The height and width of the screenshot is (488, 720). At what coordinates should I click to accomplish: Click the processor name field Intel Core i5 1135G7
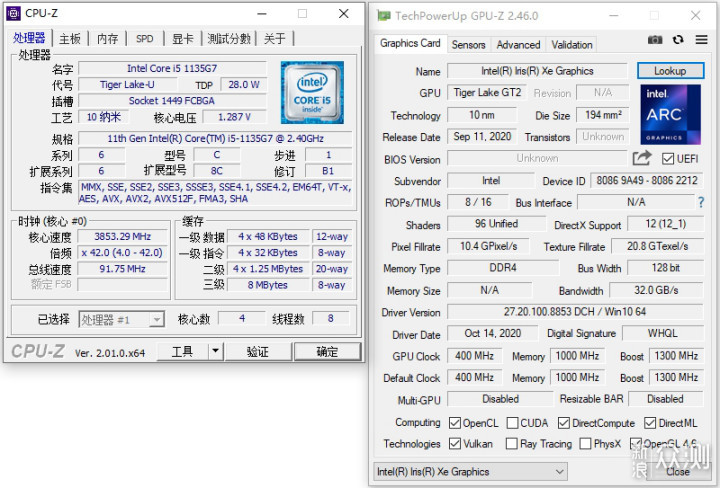(172, 68)
